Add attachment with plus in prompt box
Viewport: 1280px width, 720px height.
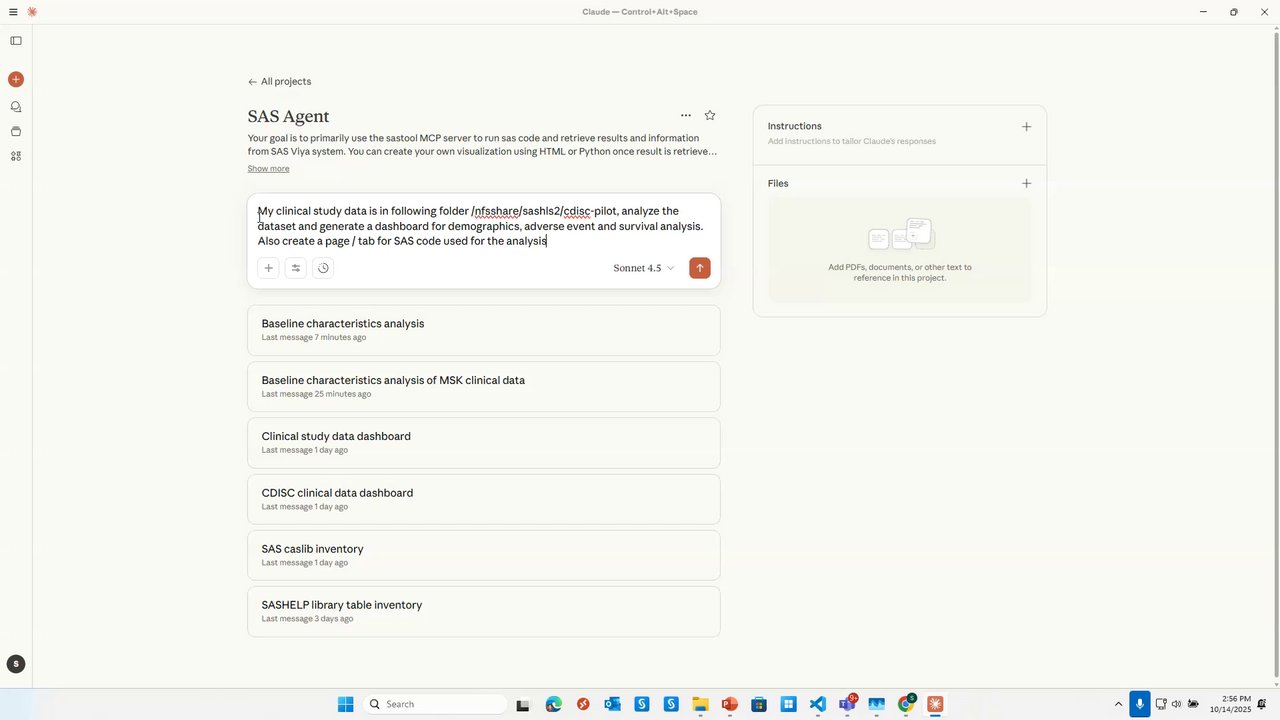pyautogui.click(x=268, y=268)
